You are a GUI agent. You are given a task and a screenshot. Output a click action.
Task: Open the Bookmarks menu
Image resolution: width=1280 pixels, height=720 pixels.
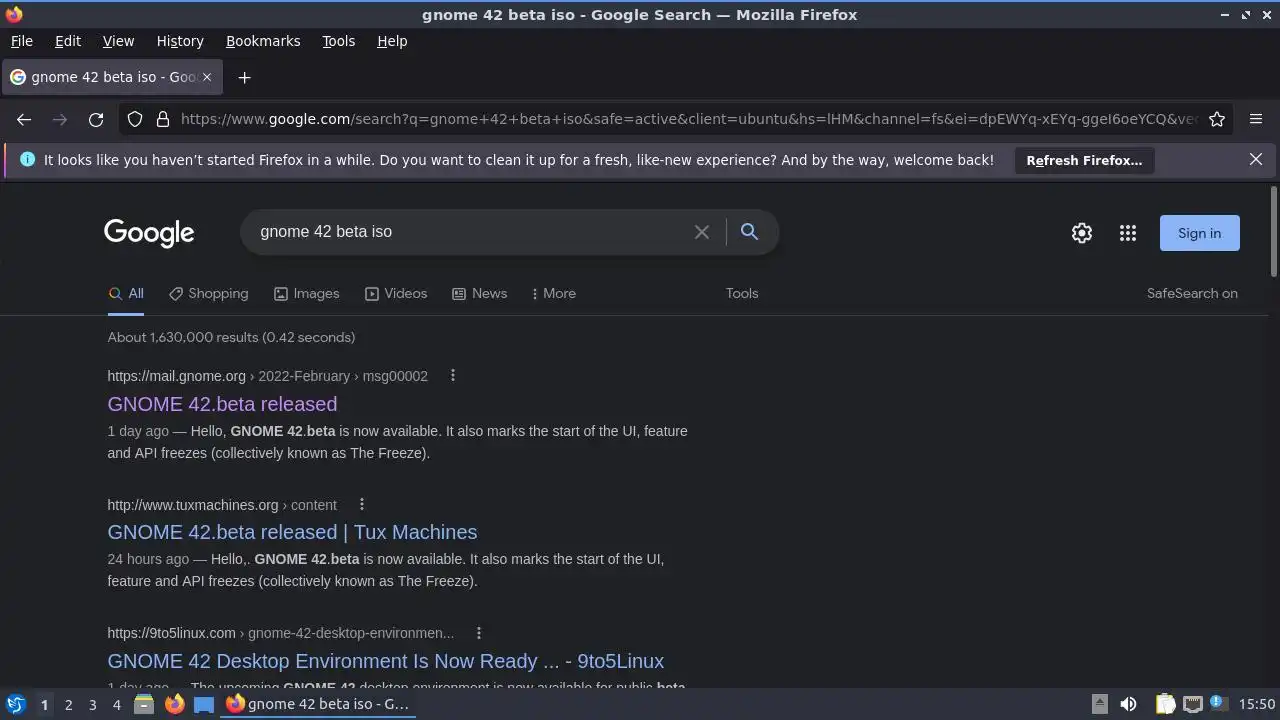point(263,41)
